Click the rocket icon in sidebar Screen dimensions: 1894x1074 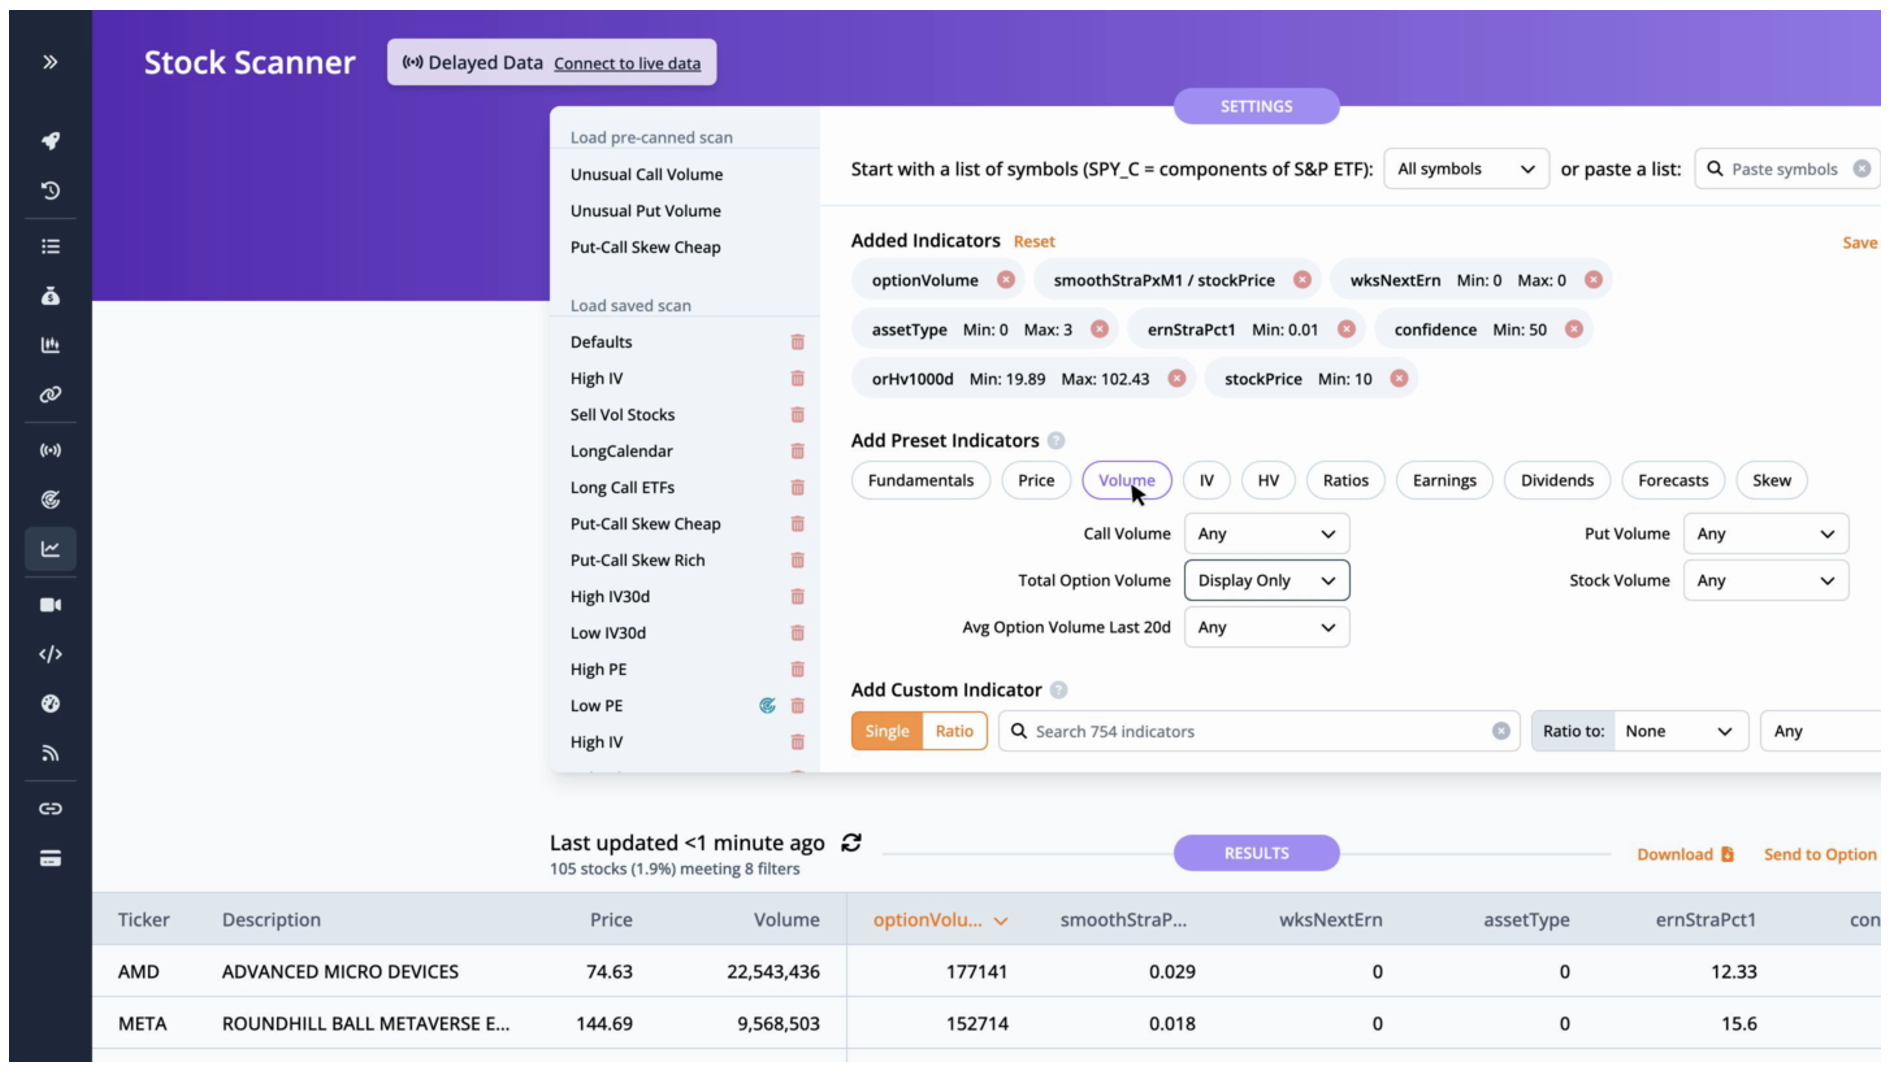click(x=50, y=141)
